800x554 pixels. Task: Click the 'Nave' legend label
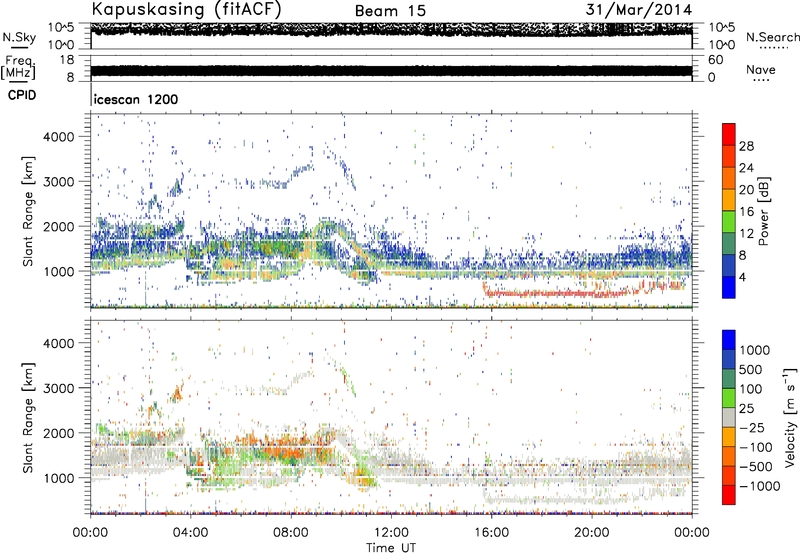click(x=761, y=69)
